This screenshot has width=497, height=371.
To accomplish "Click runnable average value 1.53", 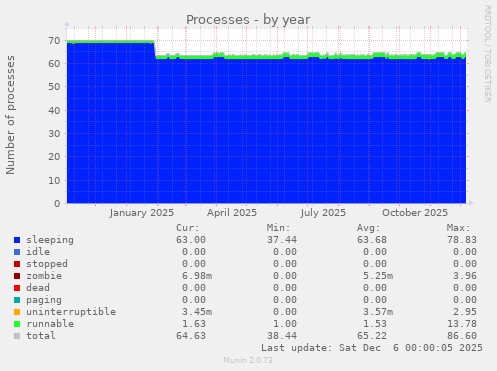I will [x=375, y=324].
